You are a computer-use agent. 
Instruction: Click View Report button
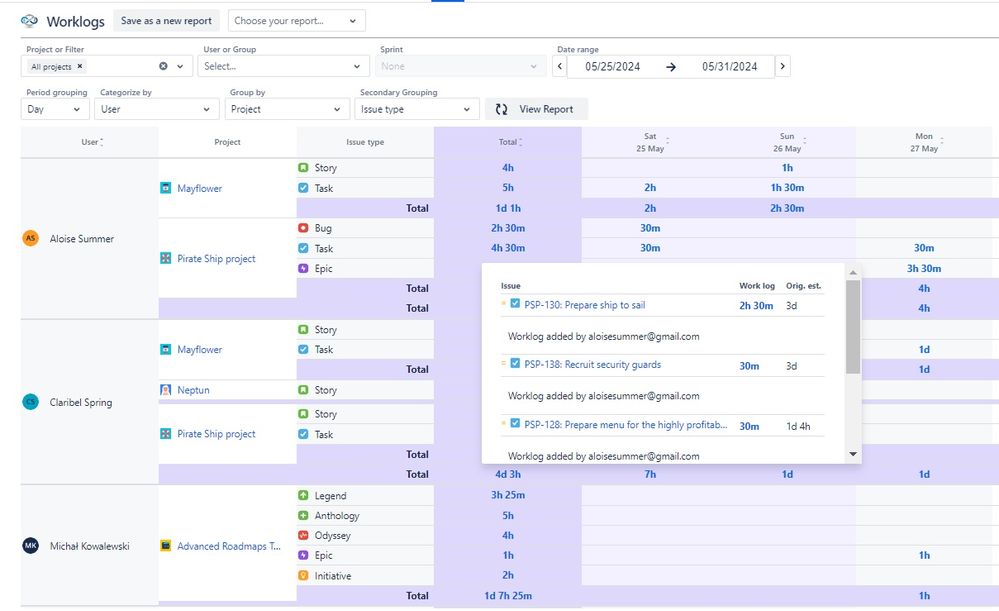pos(536,109)
